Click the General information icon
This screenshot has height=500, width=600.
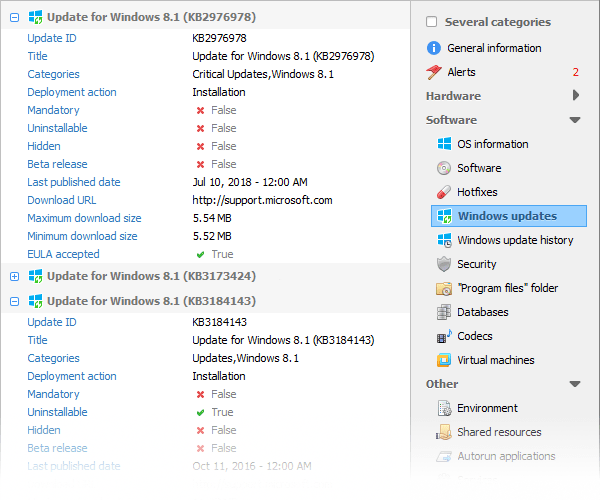pyautogui.click(x=433, y=48)
